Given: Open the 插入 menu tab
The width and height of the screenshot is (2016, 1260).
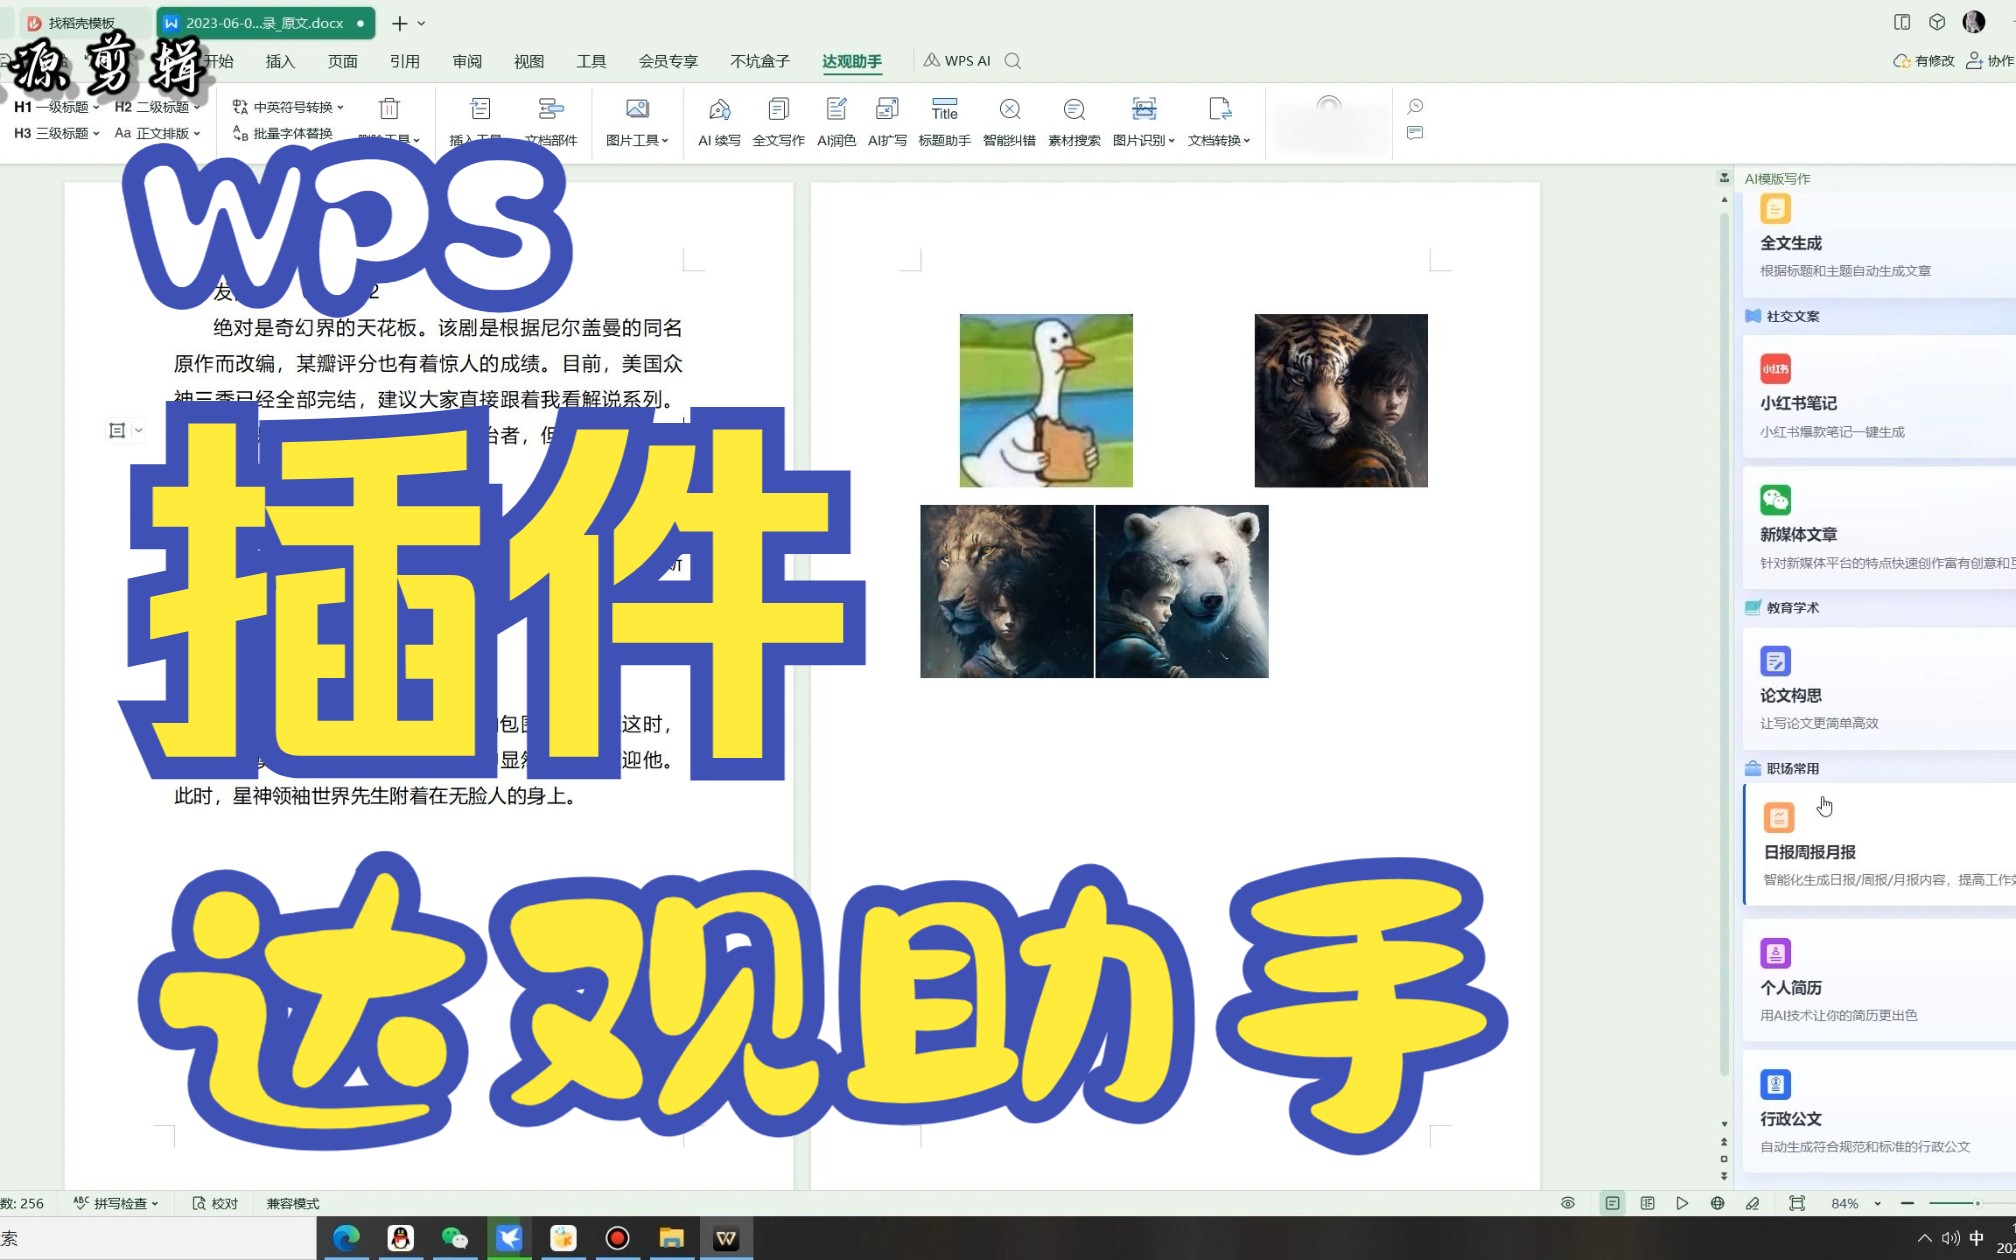Looking at the screenshot, I should coord(280,61).
